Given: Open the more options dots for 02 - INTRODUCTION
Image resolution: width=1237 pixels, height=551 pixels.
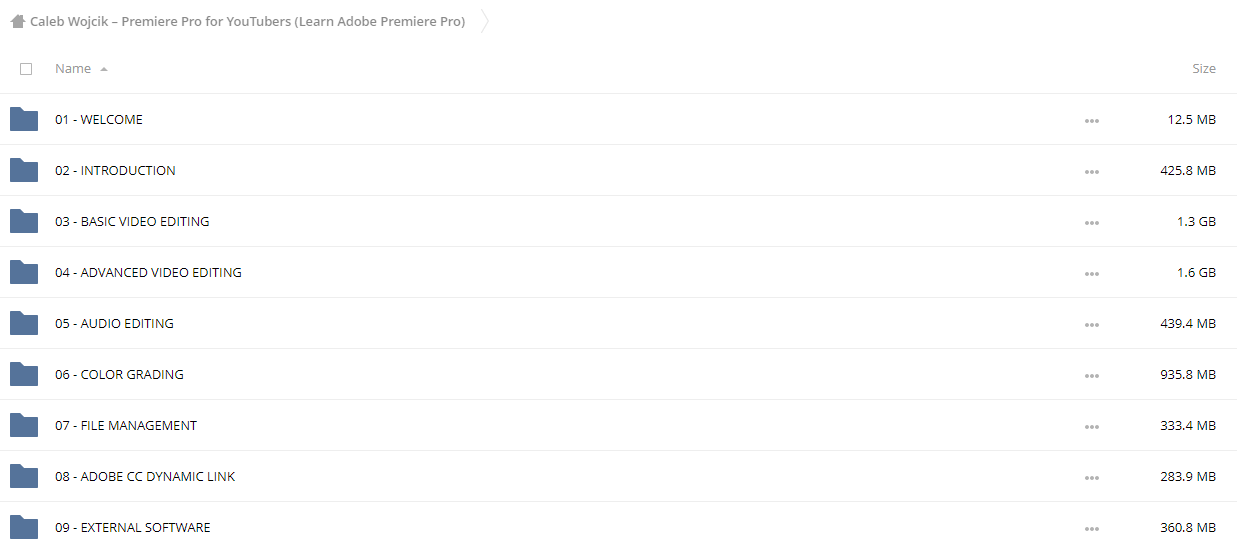Looking at the screenshot, I should pyautogui.click(x=1091, y=171).
